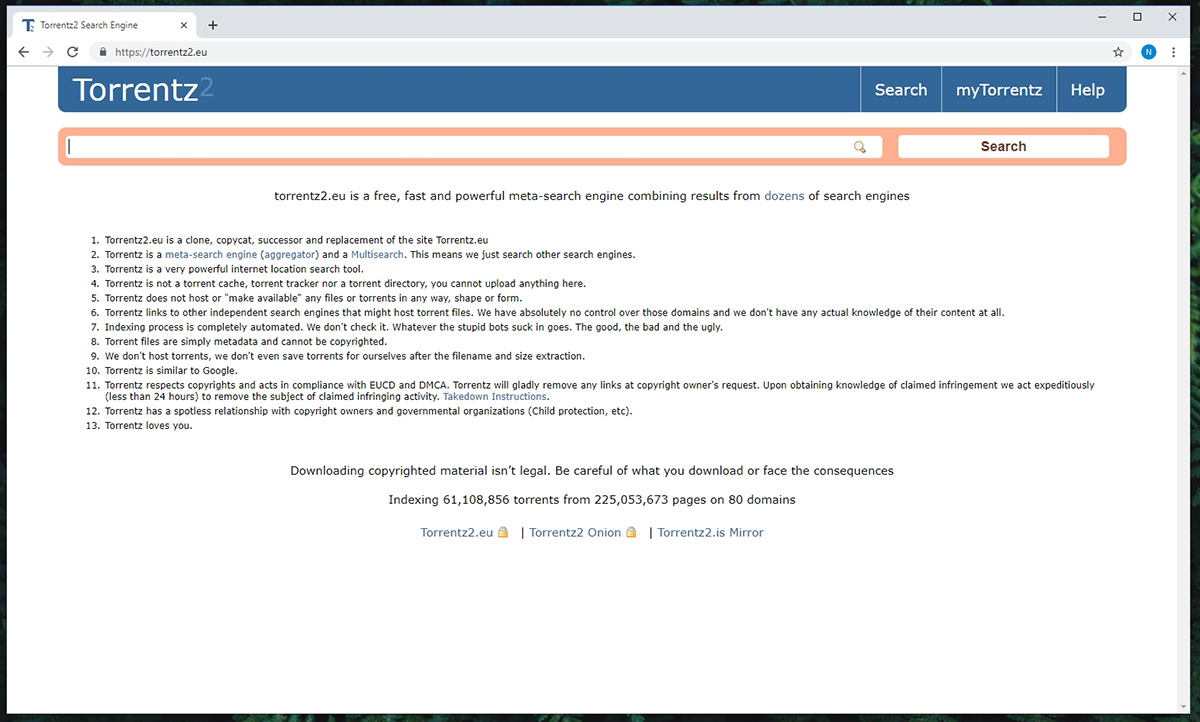This screenshot has height=722, width=1200.
Task: Click the 'free, fast and powerful meta-search engine' tagline
Action: coord(592,196)
